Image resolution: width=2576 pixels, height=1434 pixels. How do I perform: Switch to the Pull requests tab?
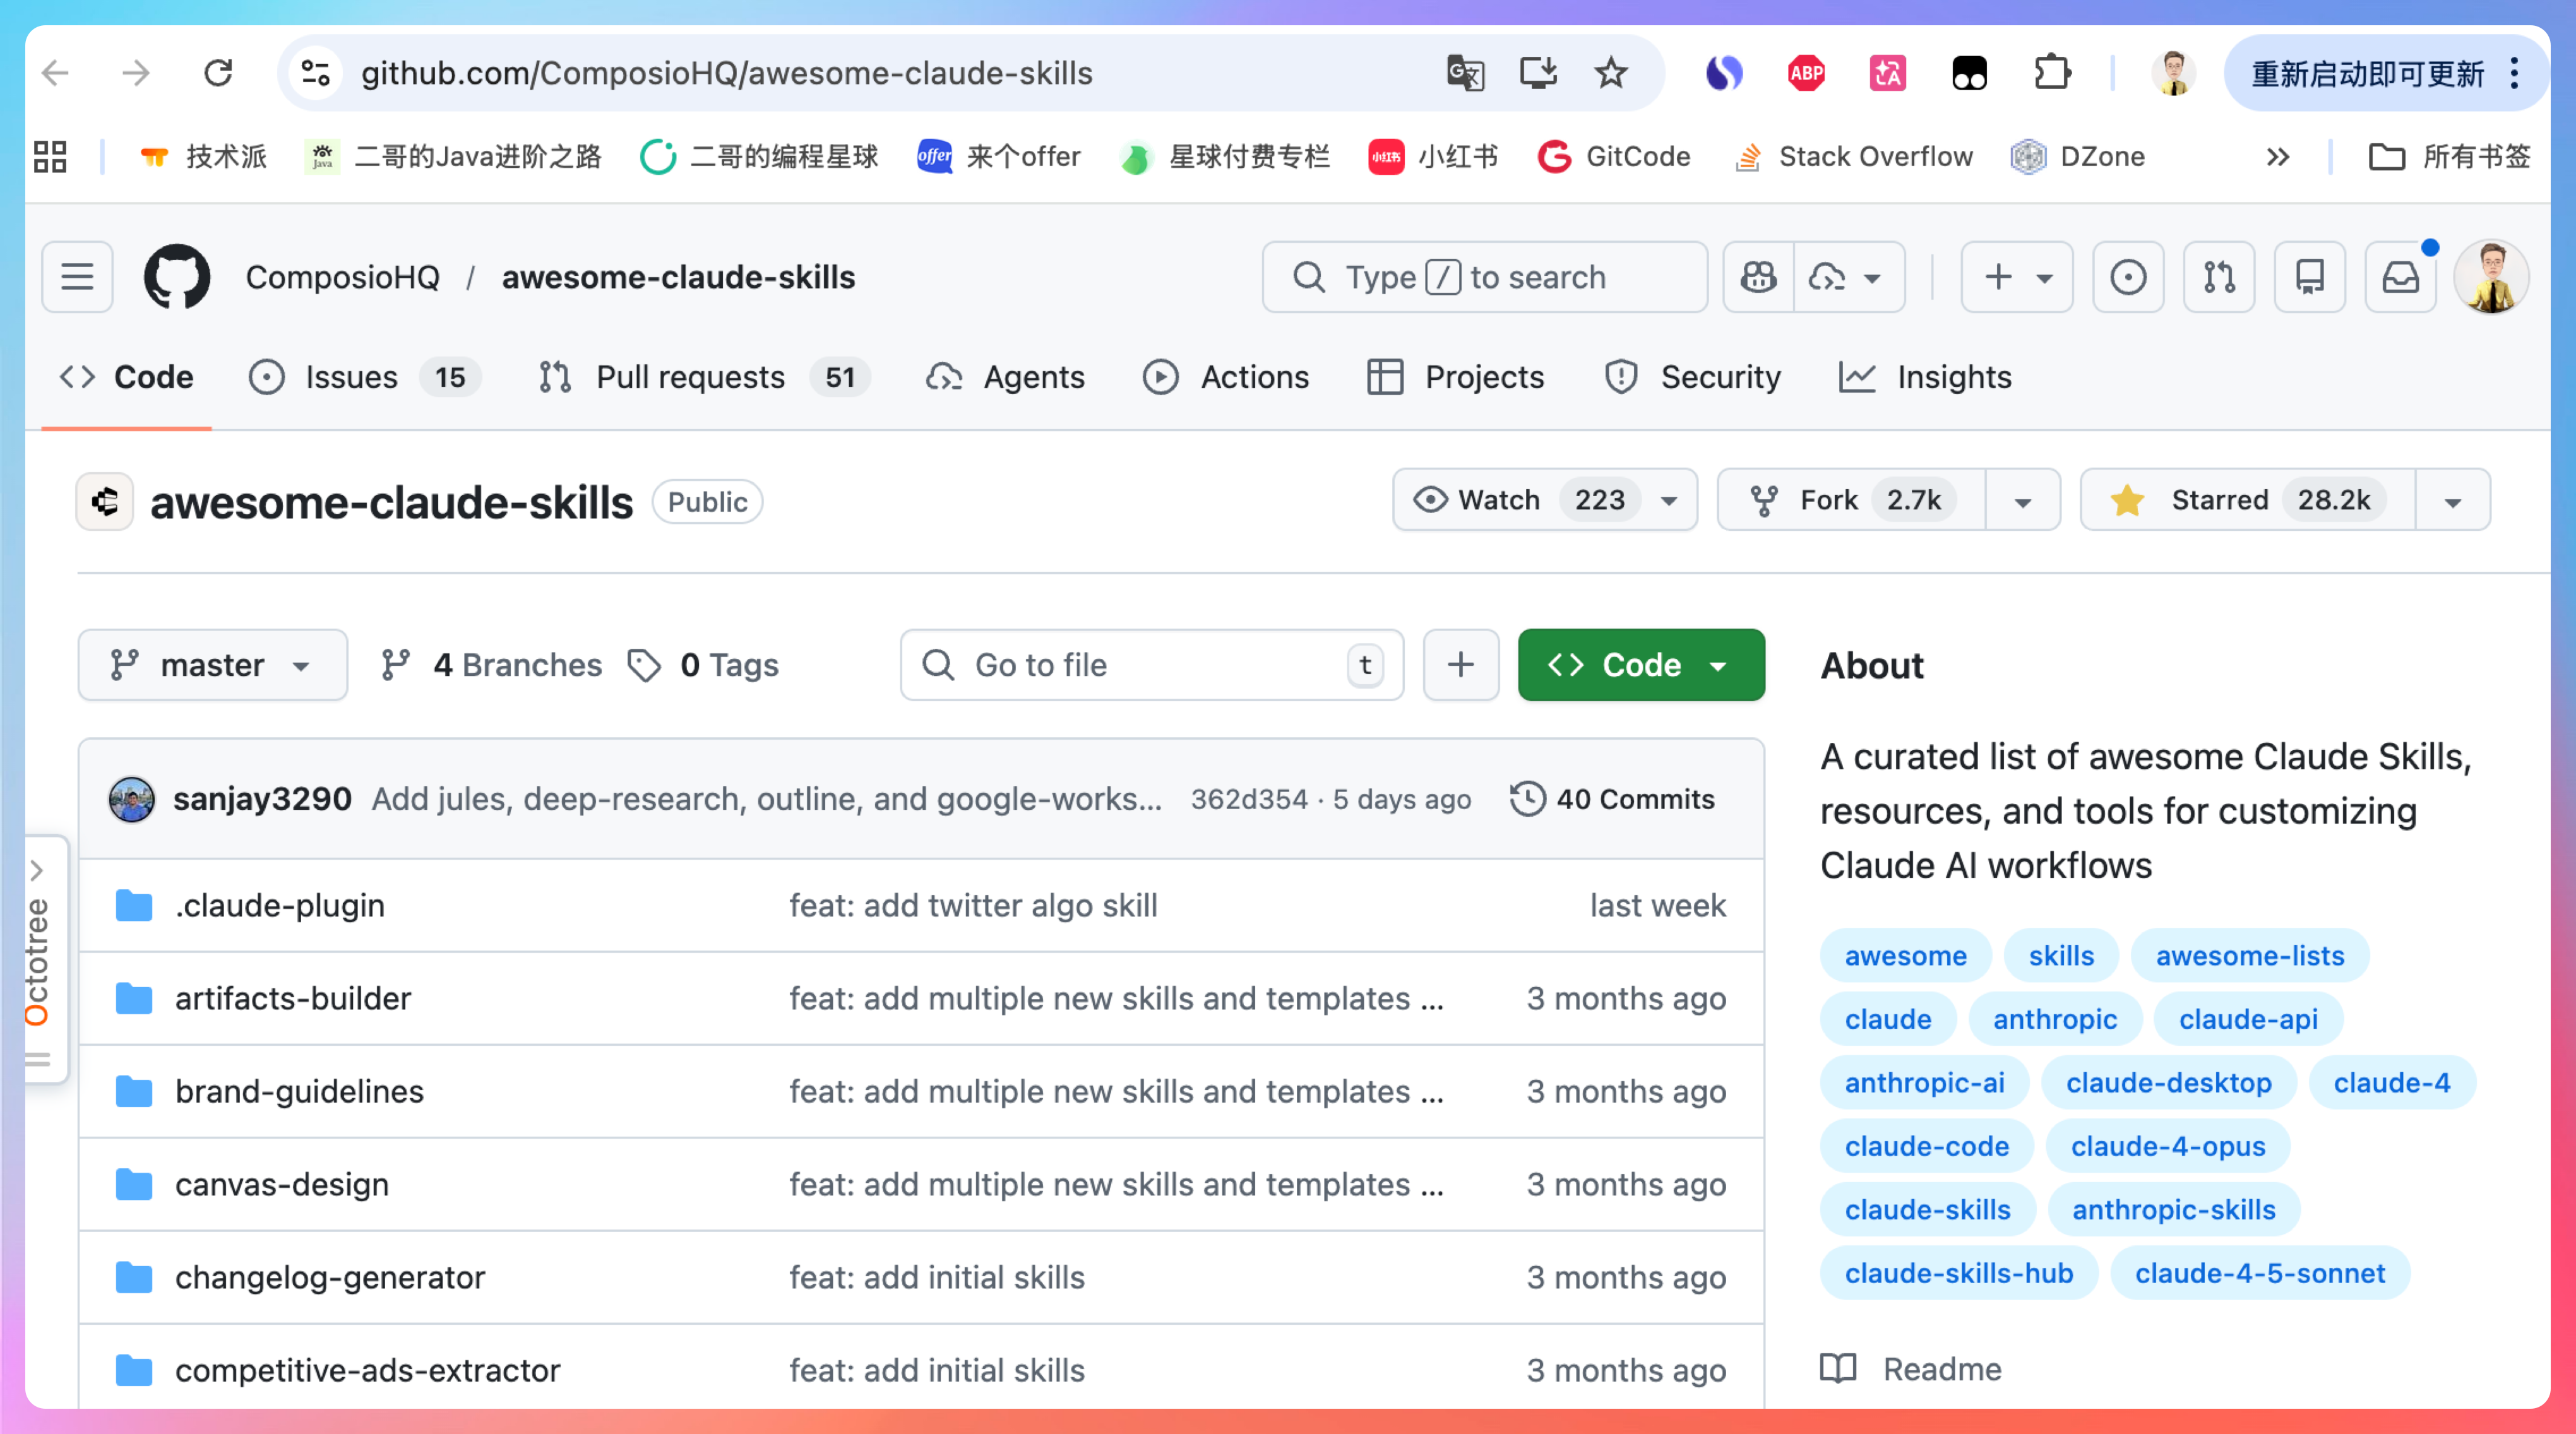point(690,377)
